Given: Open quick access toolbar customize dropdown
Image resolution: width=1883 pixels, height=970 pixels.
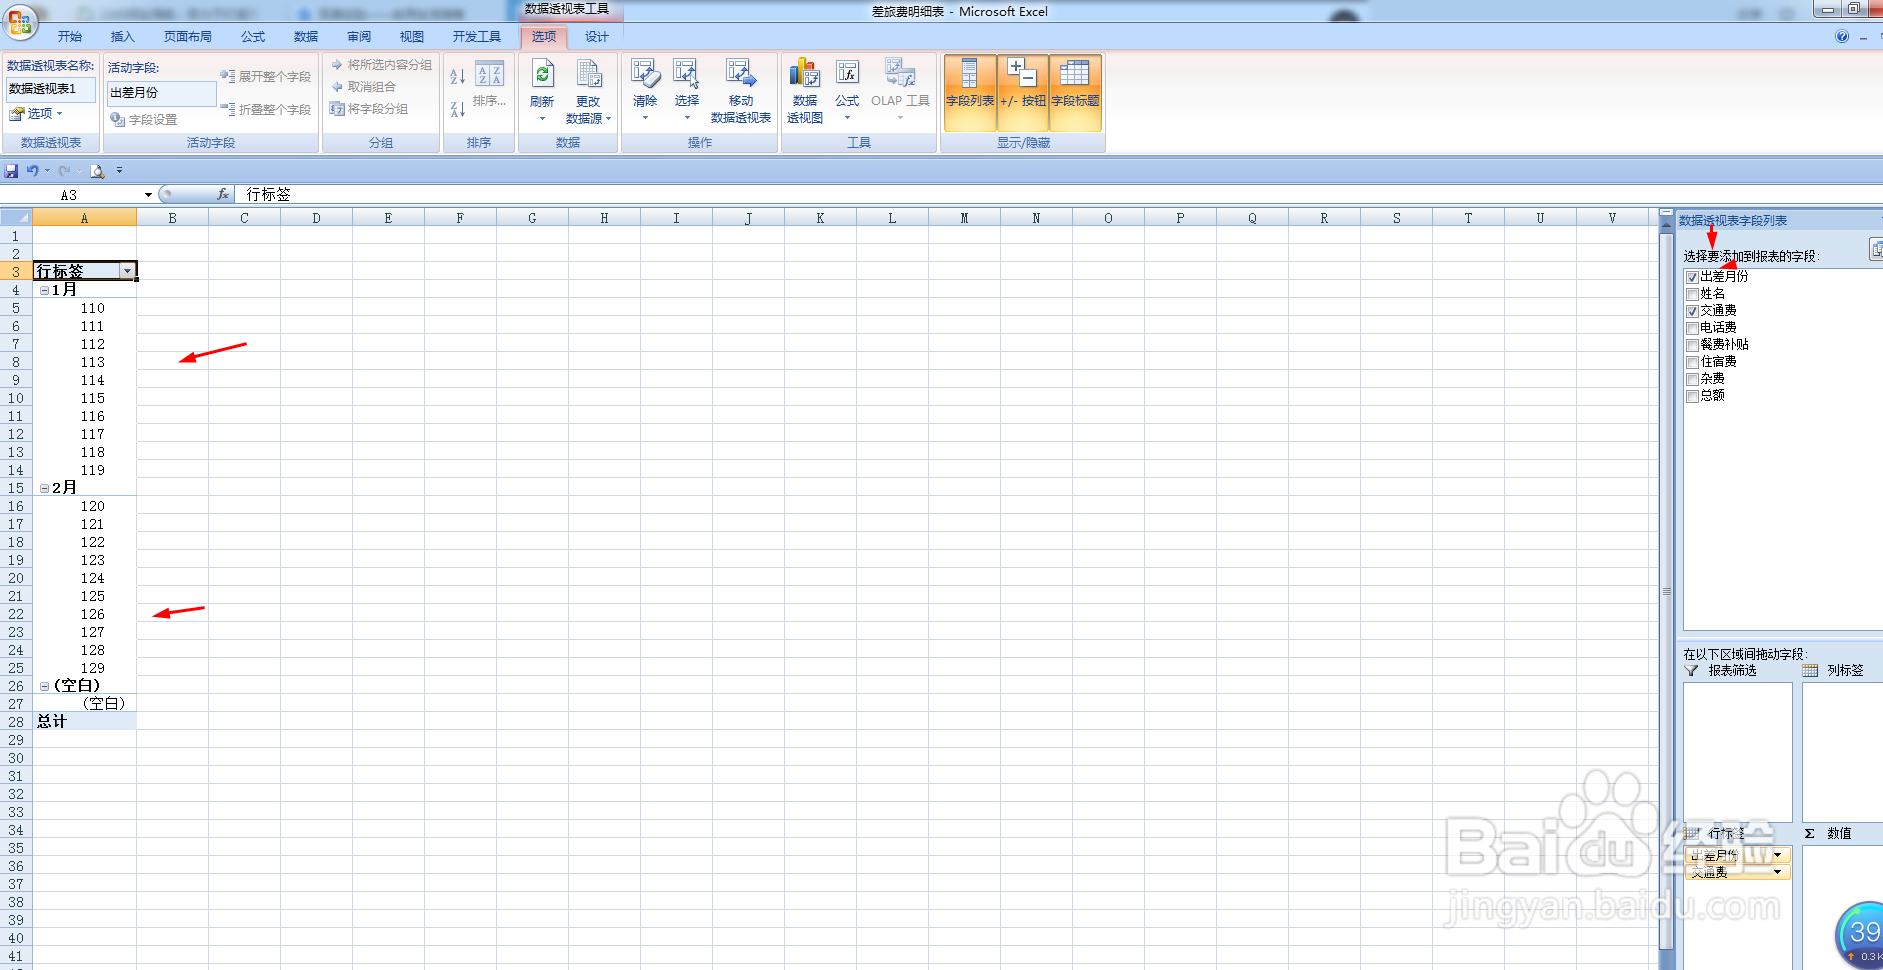Looking at the screenshot, I should (119, 171).
